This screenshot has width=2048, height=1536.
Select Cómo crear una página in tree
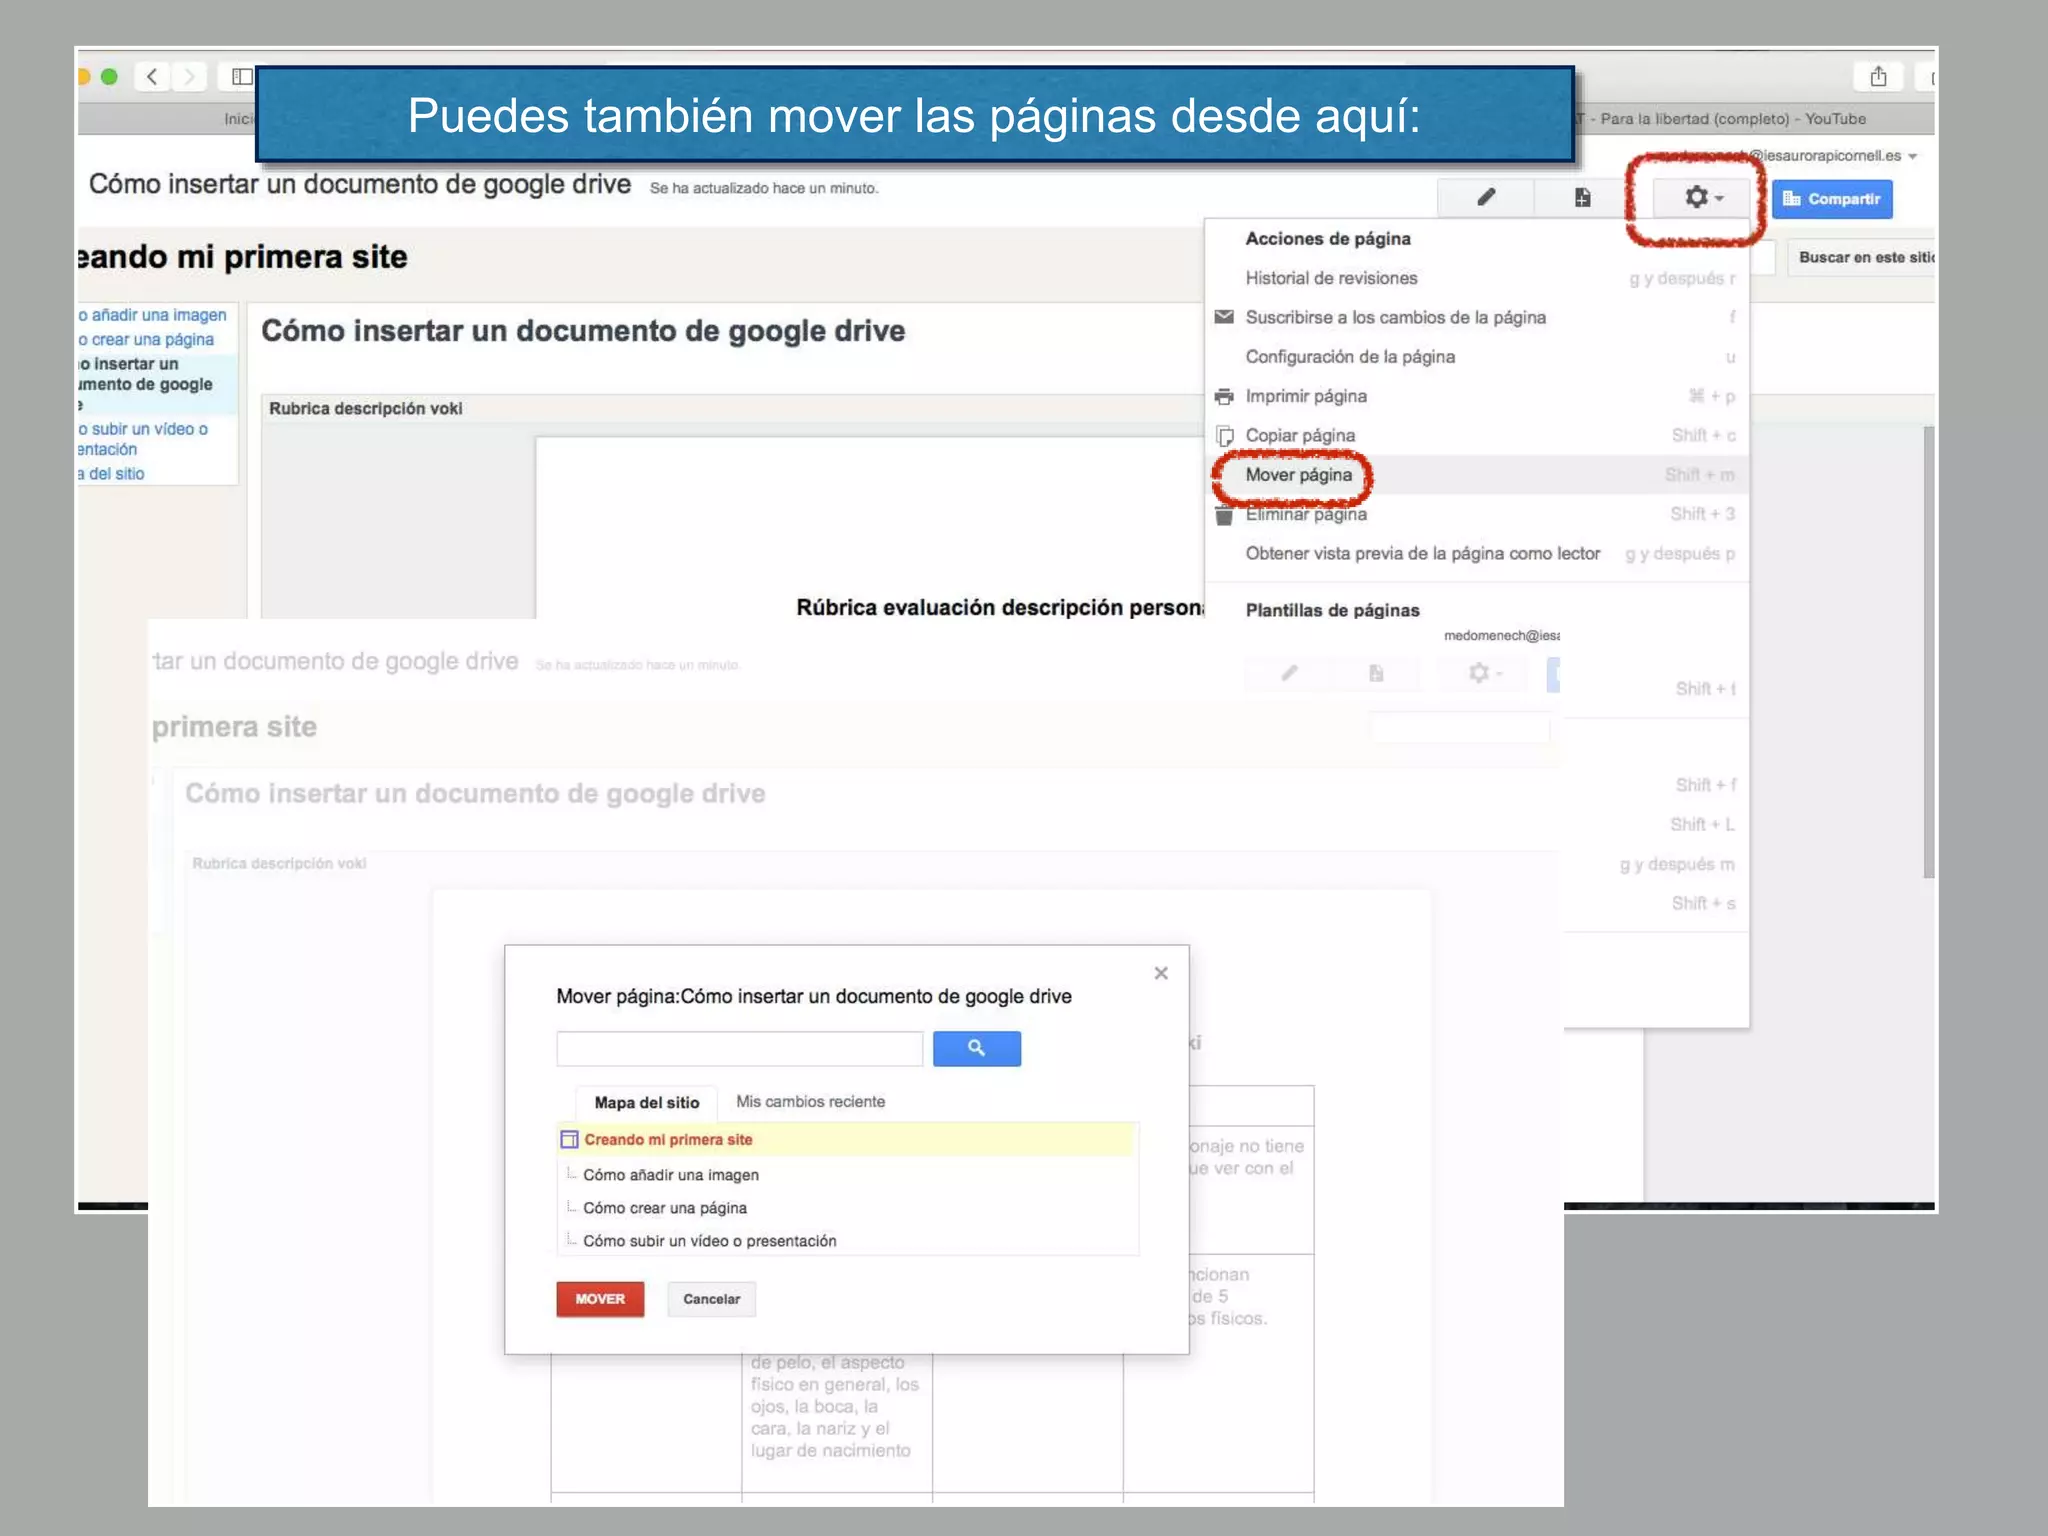coord(665,1208)
